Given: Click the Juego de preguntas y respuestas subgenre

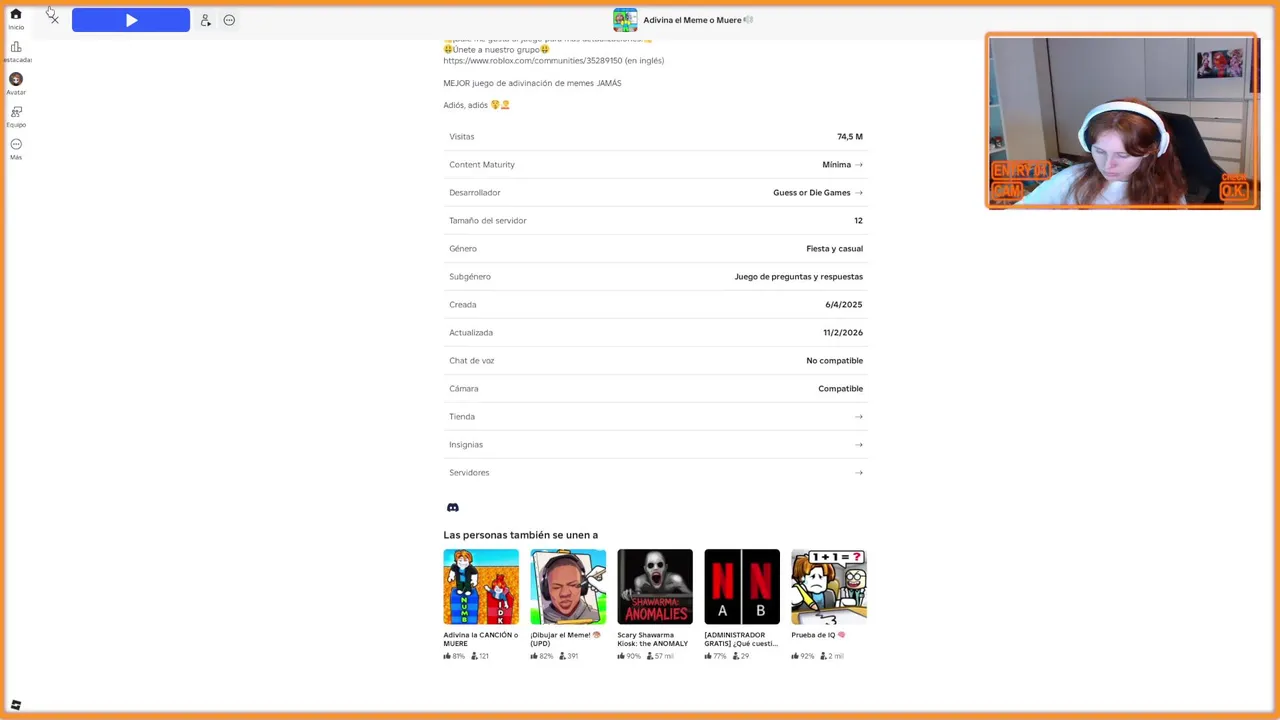Looking at the screenshot, I should pos(798,276).
